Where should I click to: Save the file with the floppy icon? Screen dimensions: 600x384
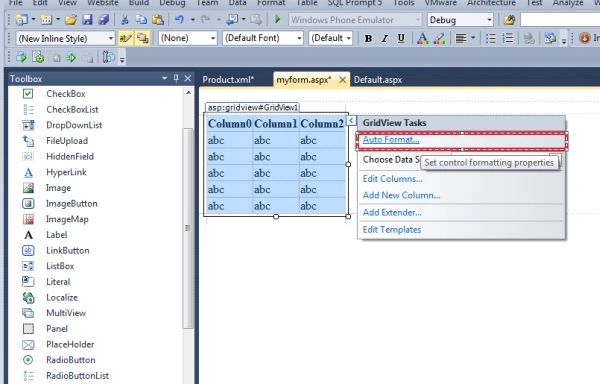[87, 20]
